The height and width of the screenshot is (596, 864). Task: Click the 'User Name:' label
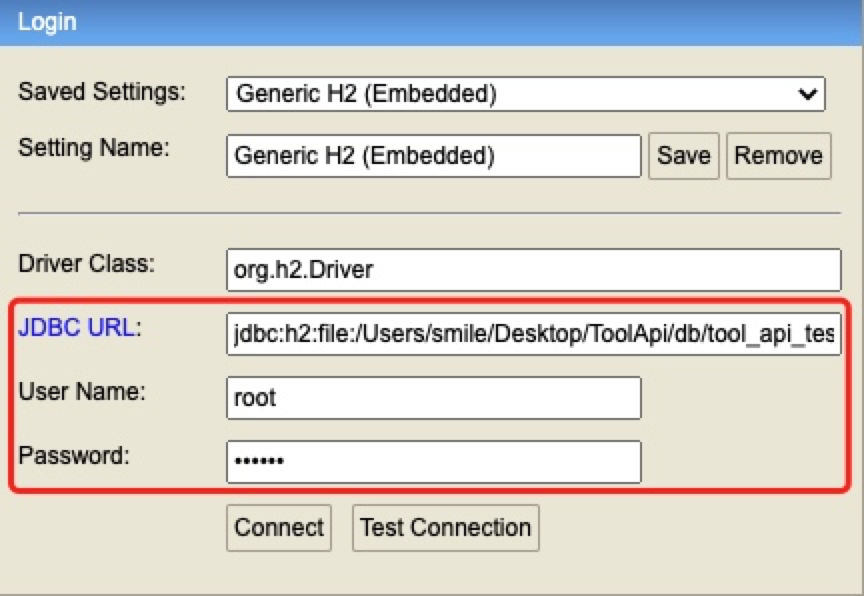coord(82,392)
